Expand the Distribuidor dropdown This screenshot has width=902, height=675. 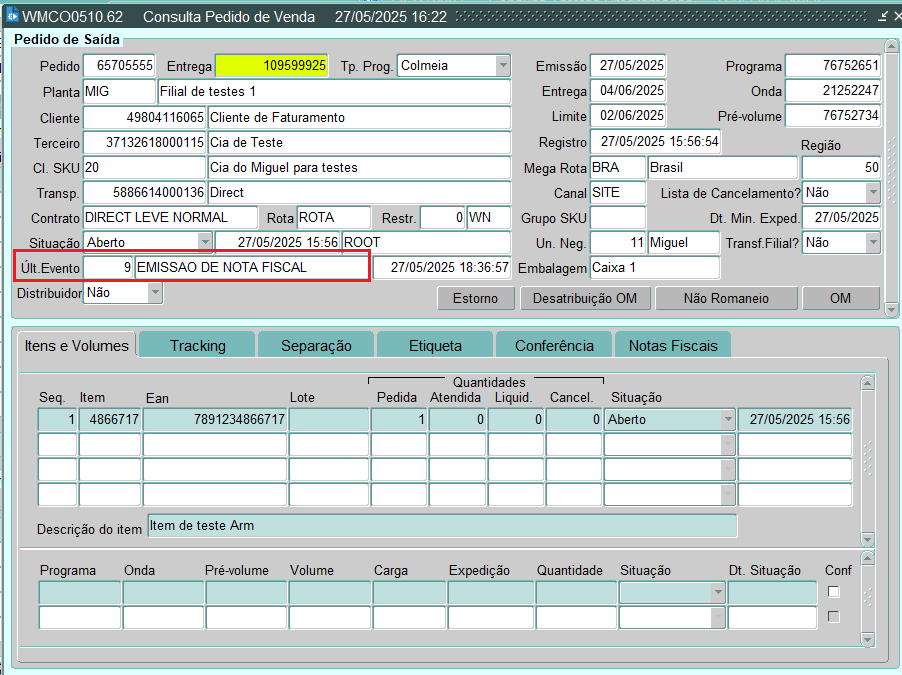[155, 292]
